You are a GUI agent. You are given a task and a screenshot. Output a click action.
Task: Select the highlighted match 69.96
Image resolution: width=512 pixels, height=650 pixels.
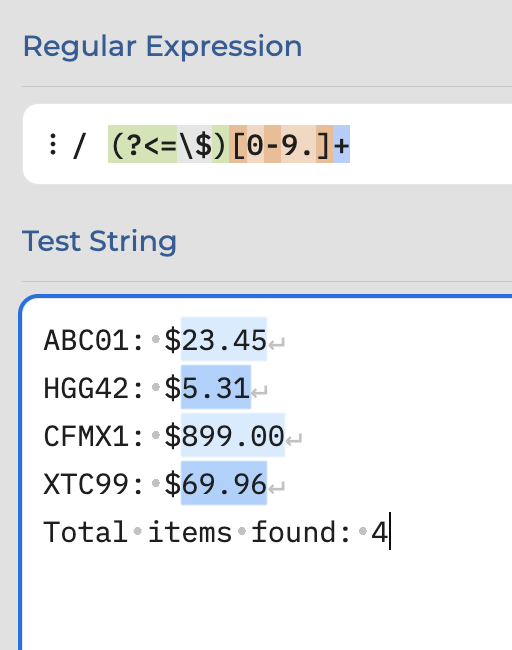224,483
